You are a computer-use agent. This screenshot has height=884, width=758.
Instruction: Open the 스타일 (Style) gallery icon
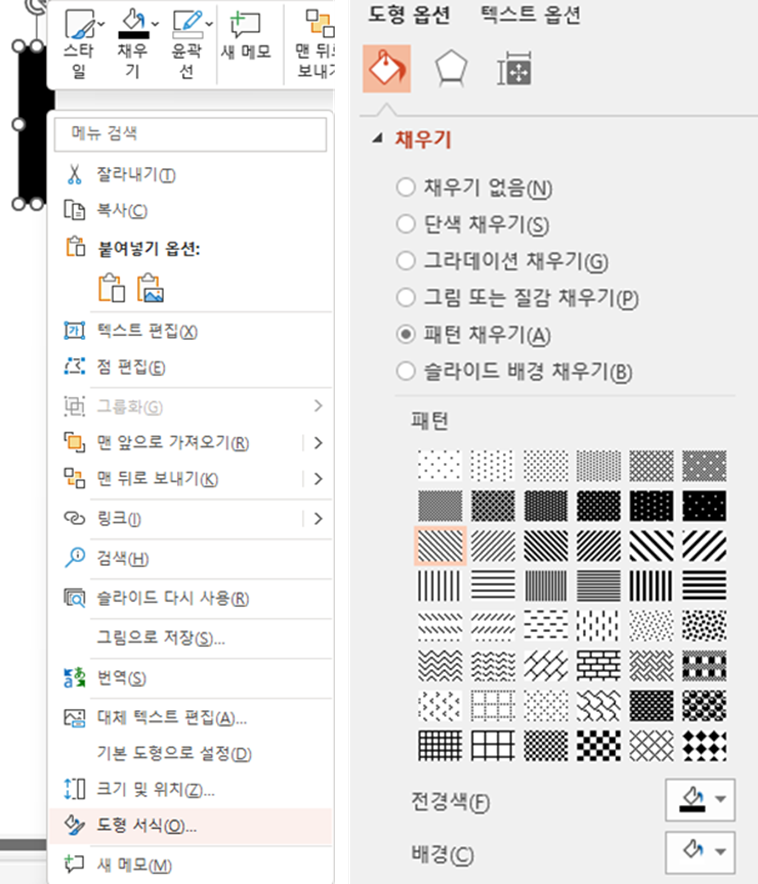point(80,24)
